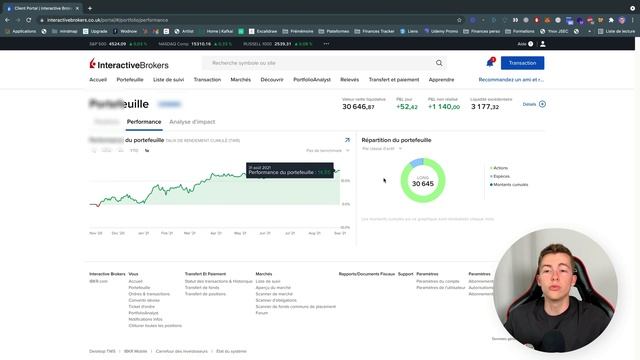Open the Relevés menu
The width and height of the screenshot is (640, 360).
click(x=349, y=80)
